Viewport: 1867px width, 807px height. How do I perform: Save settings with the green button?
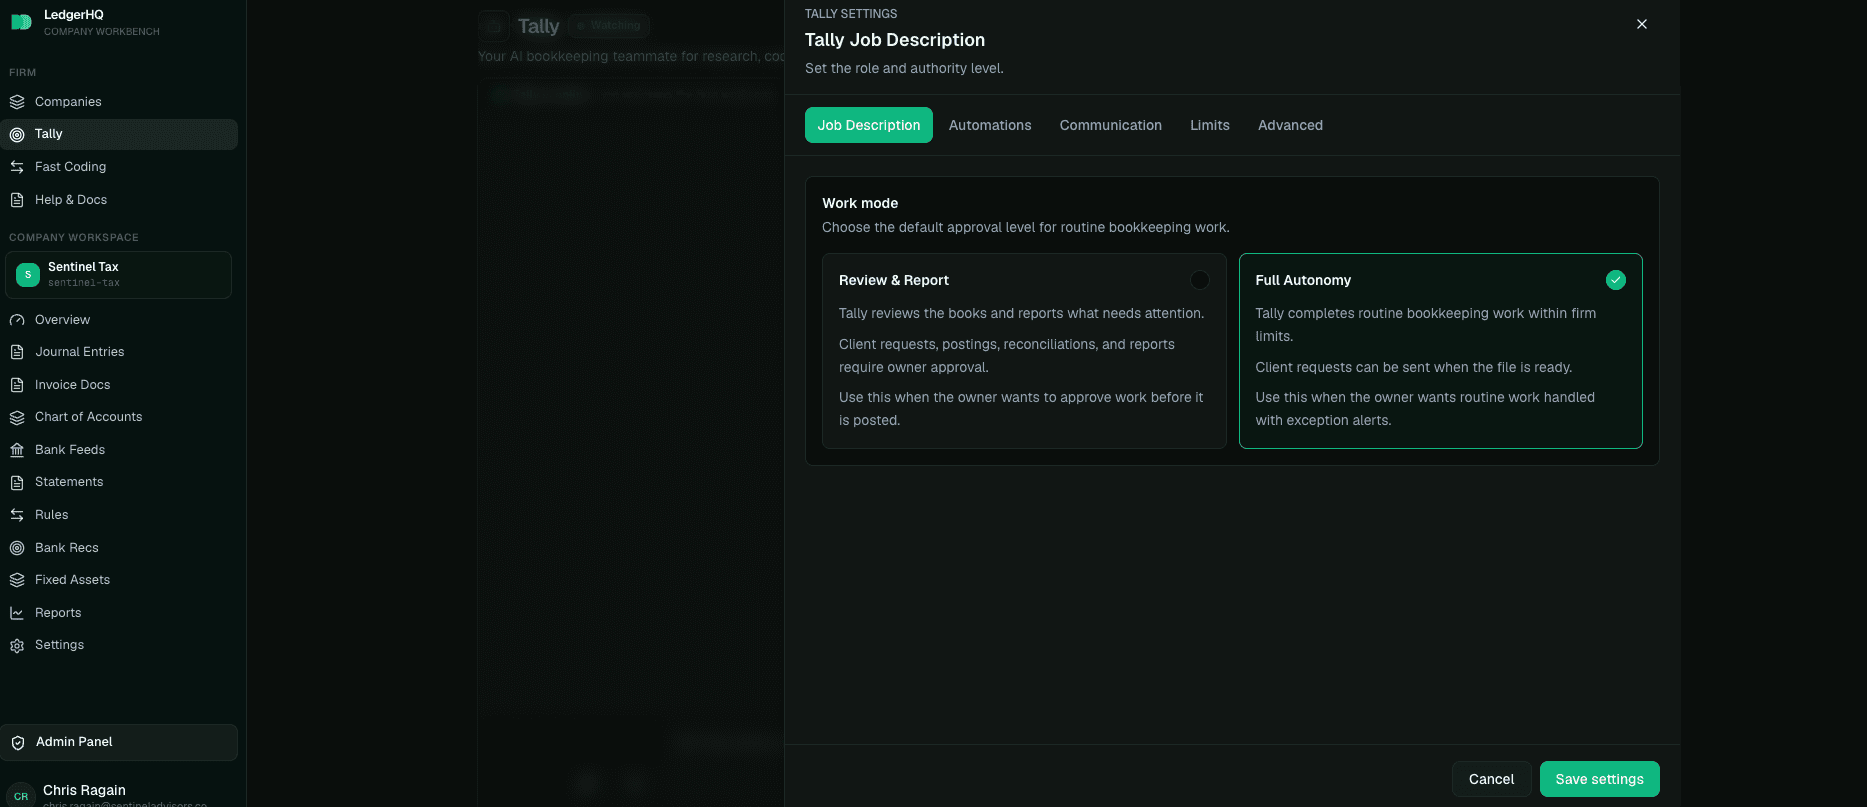click(x=1600, y=779)
